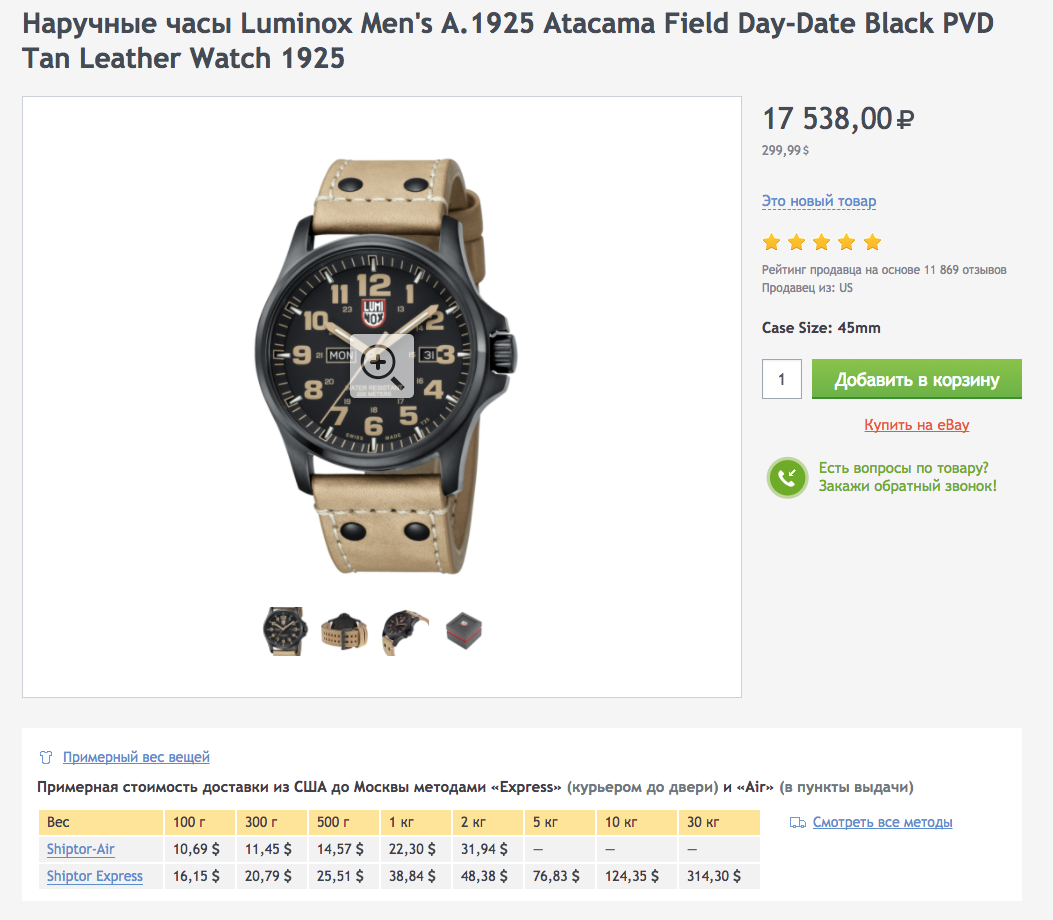This screenshot has width=1053, height=920.
Task: Click the Shiptor Express shipping method link
Action: [x=95, y=876]
